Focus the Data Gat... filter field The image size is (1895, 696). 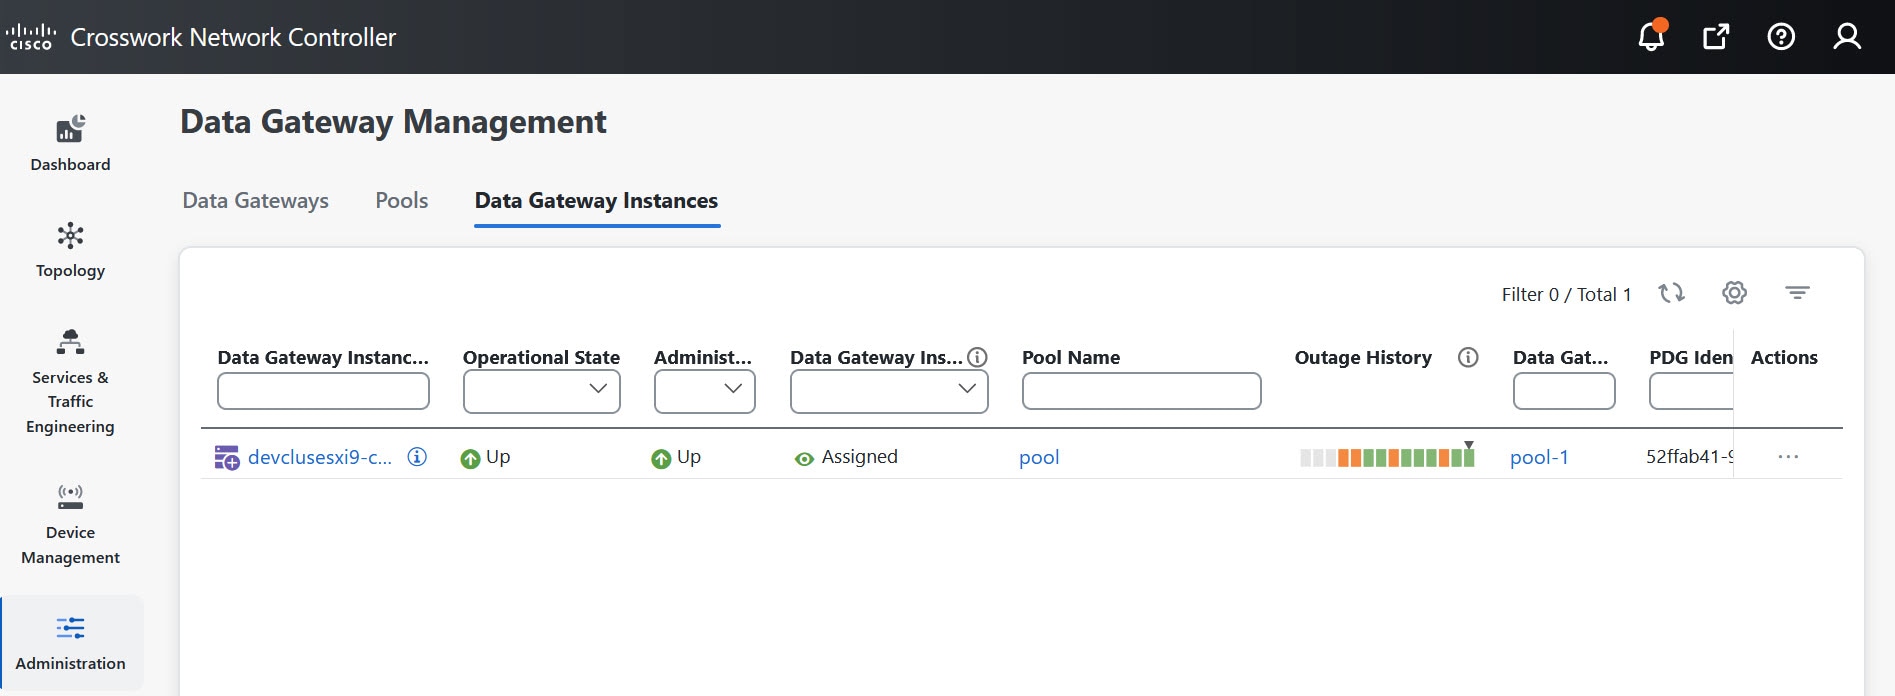coord(1564,391)
